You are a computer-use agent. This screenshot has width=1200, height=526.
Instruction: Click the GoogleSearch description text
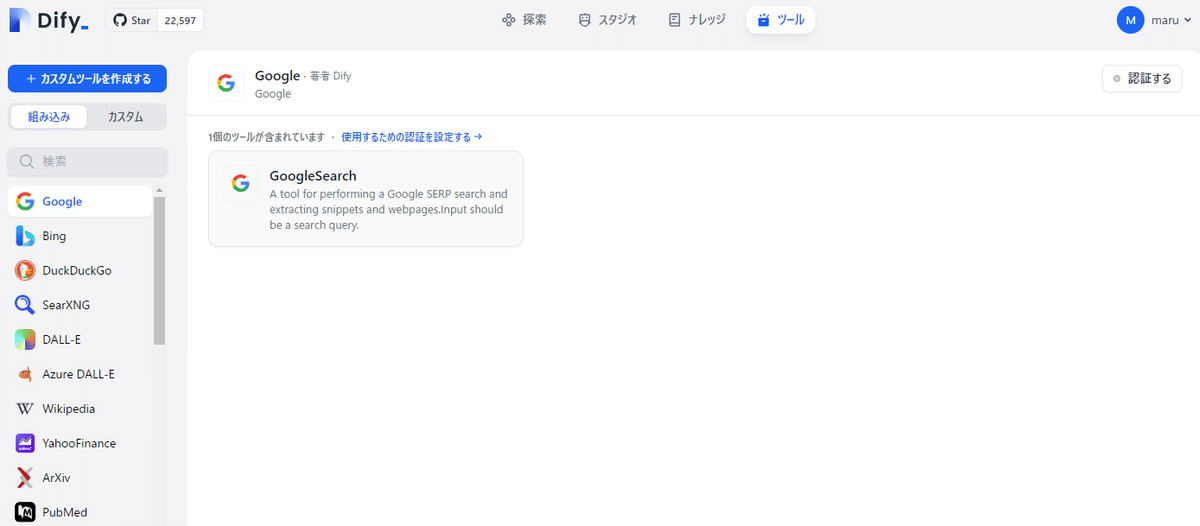(388, 209)
